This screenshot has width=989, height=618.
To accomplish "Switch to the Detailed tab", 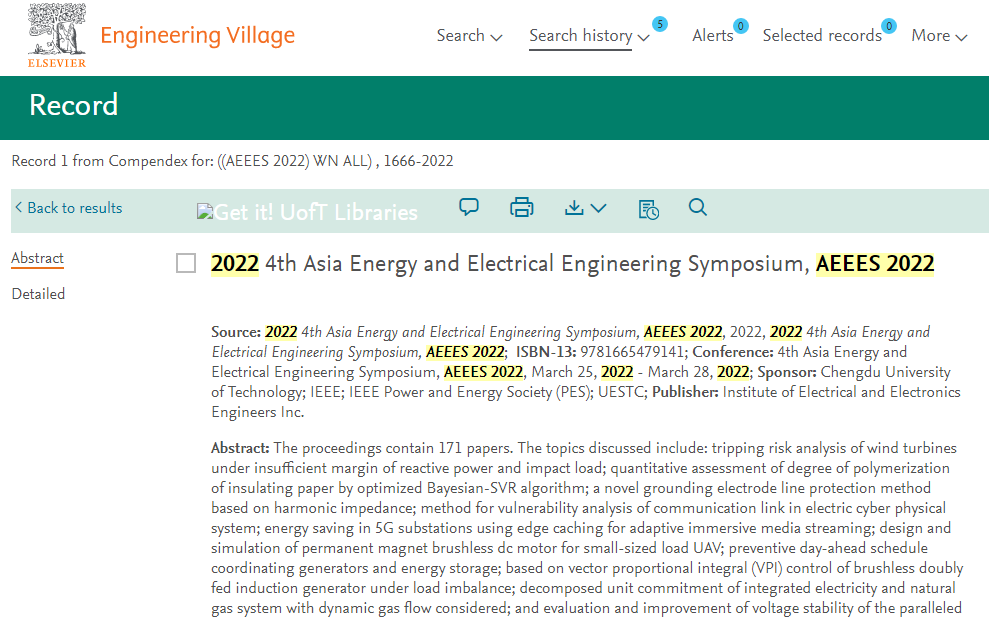I will (38, 294).
